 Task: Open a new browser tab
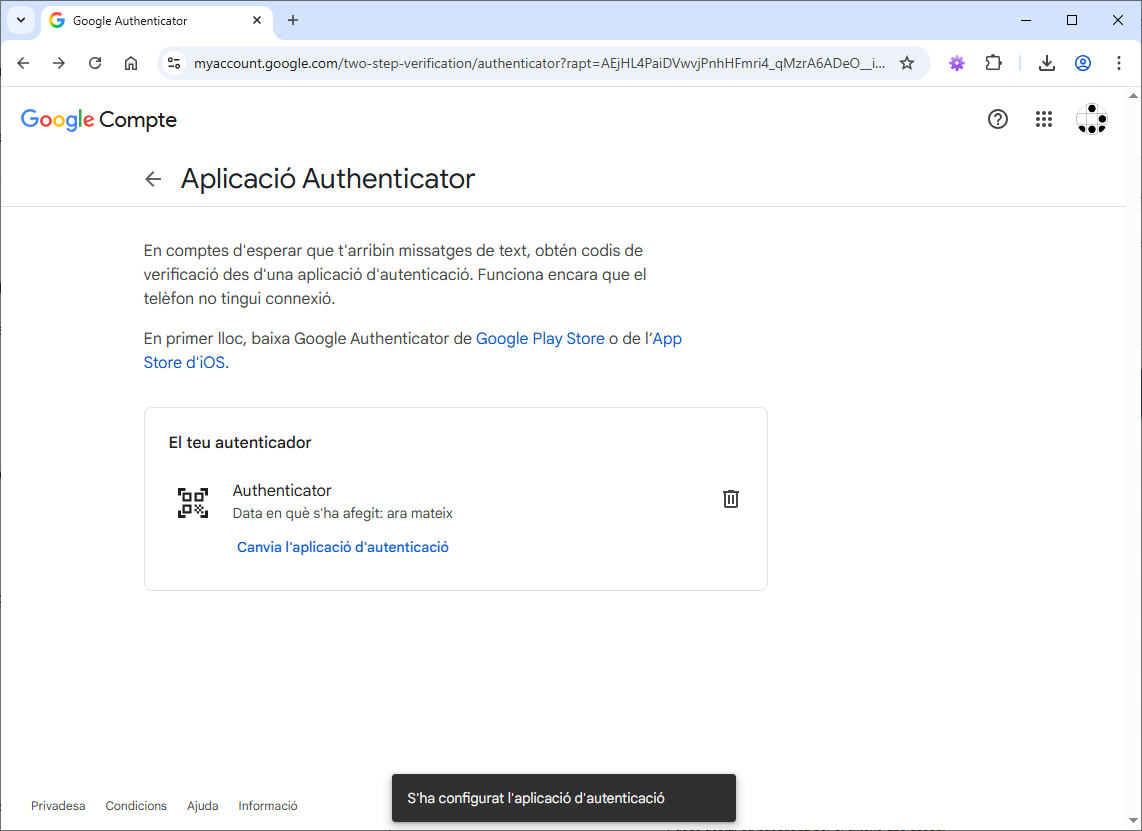click(290, 20)
